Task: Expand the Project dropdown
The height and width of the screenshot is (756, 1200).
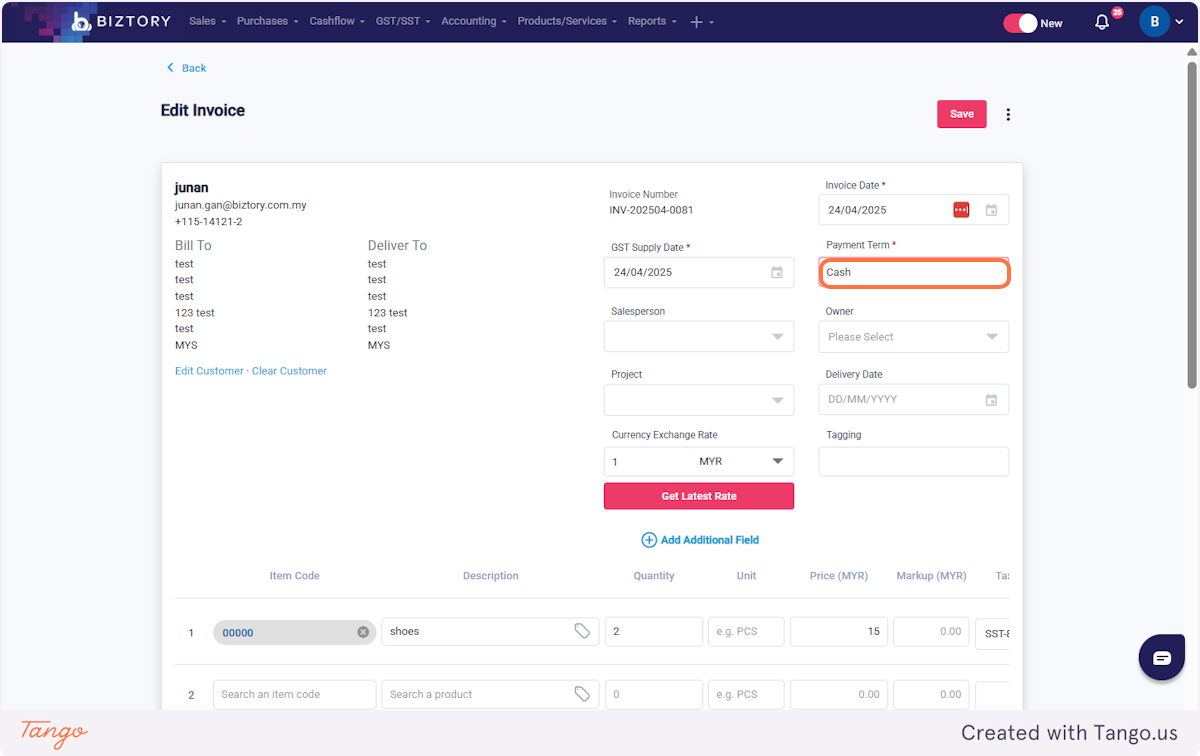Action: (777, 400)
